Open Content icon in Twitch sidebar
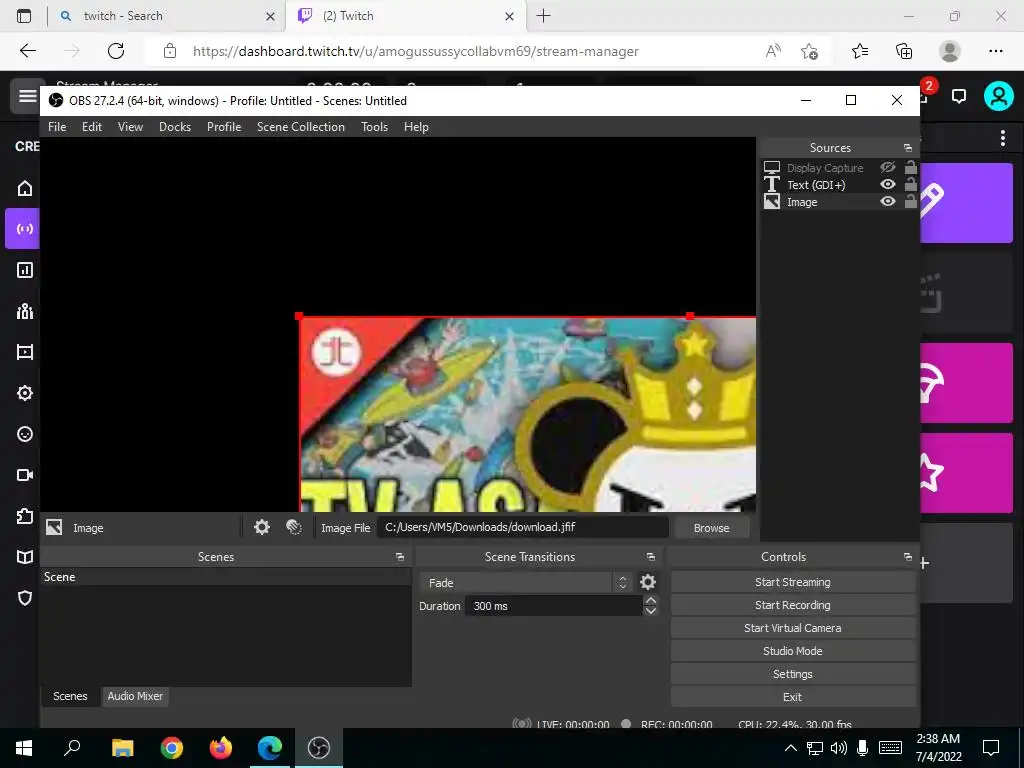Screen dimensions: 1024x768 pos(25,352)
